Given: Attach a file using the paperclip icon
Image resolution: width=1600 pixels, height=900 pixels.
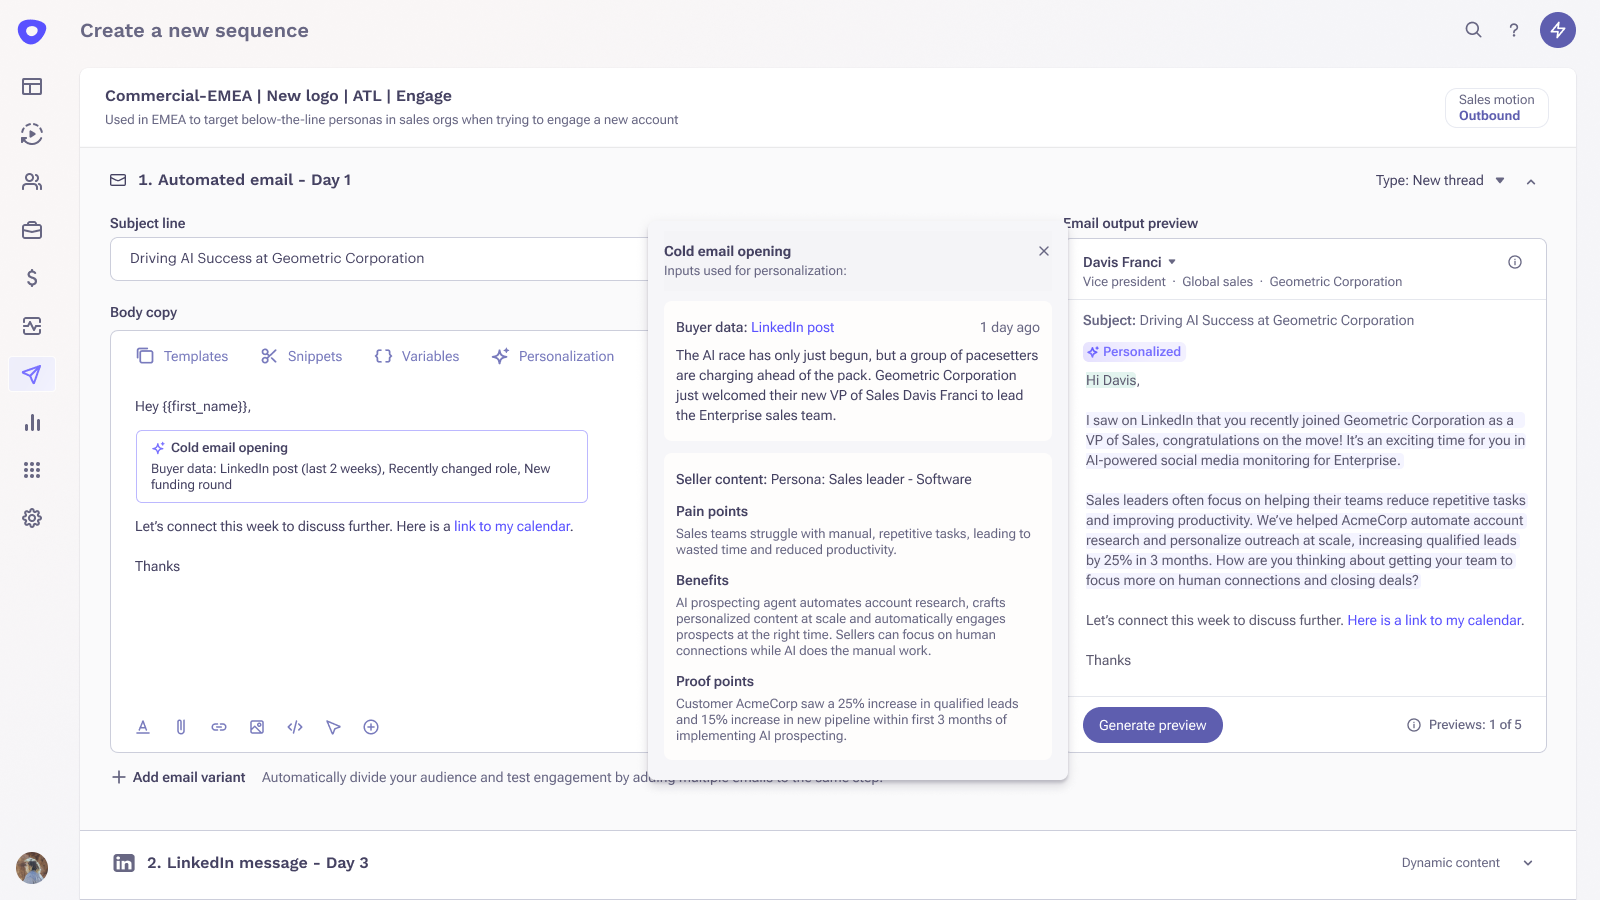Looking at the screenshot, I should click(181, 727).
